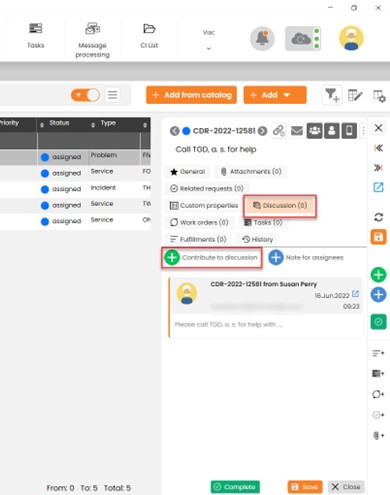Click Susan Perry's message avatar

click(x=187, y=294)
